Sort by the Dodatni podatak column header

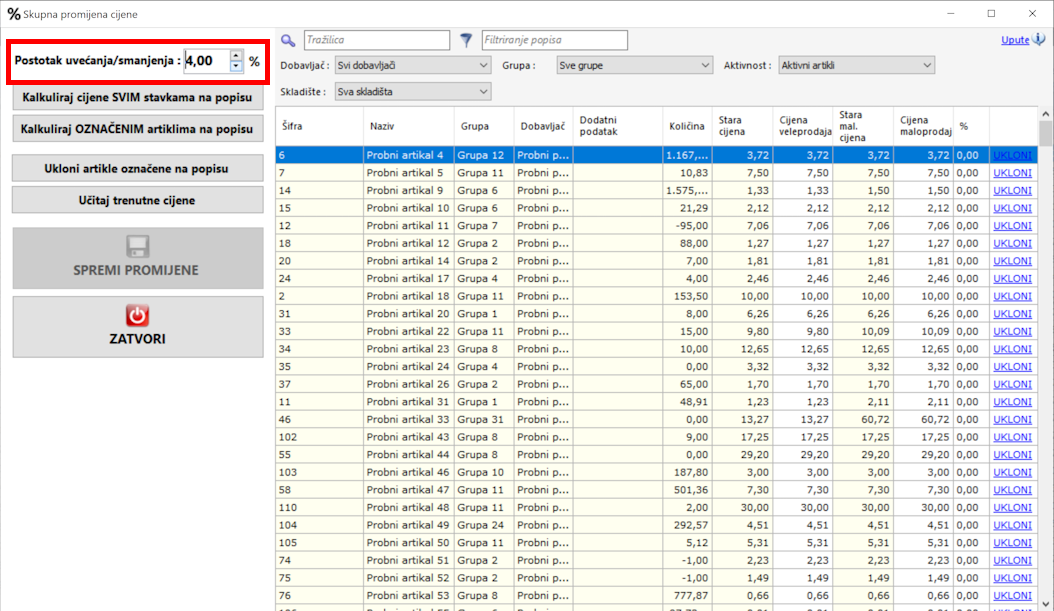click(618, 126)
